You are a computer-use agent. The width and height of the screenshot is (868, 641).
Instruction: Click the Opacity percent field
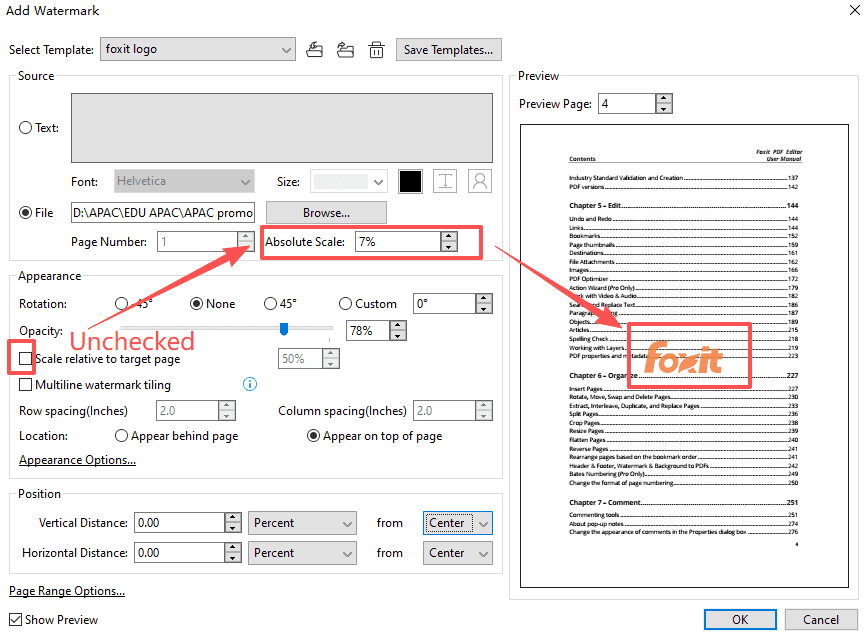pyautogui.click(x=368, y=330)
